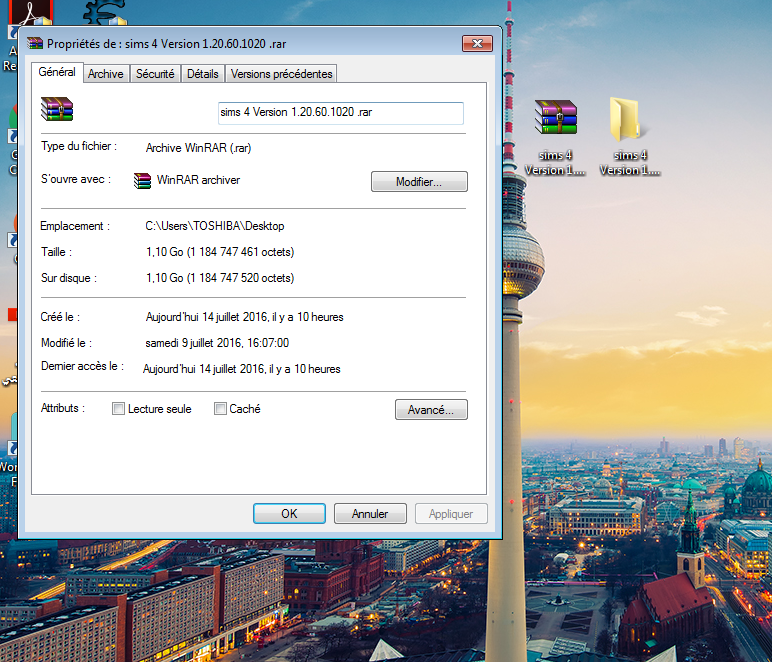This screenshot has height=662, width=772.
Task: Open the Sécurité tab
Action: [x=155, y=74]
